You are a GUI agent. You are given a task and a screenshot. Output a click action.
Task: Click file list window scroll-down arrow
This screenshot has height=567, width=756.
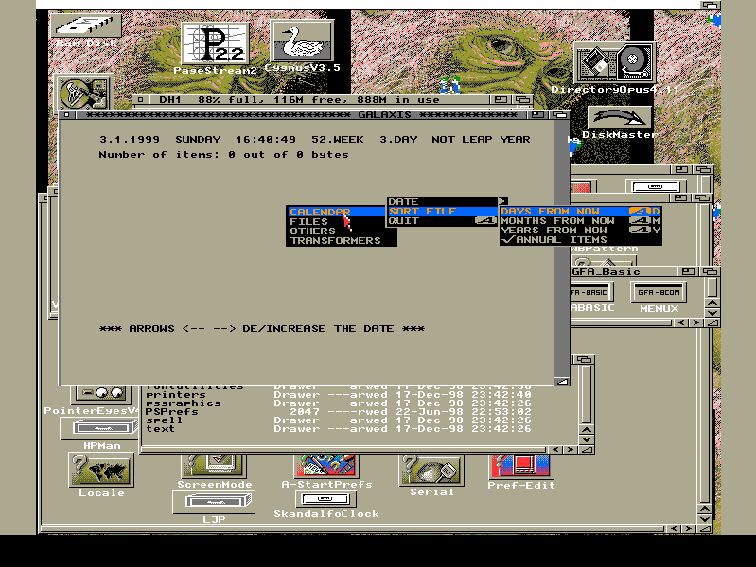coord(586,440)
